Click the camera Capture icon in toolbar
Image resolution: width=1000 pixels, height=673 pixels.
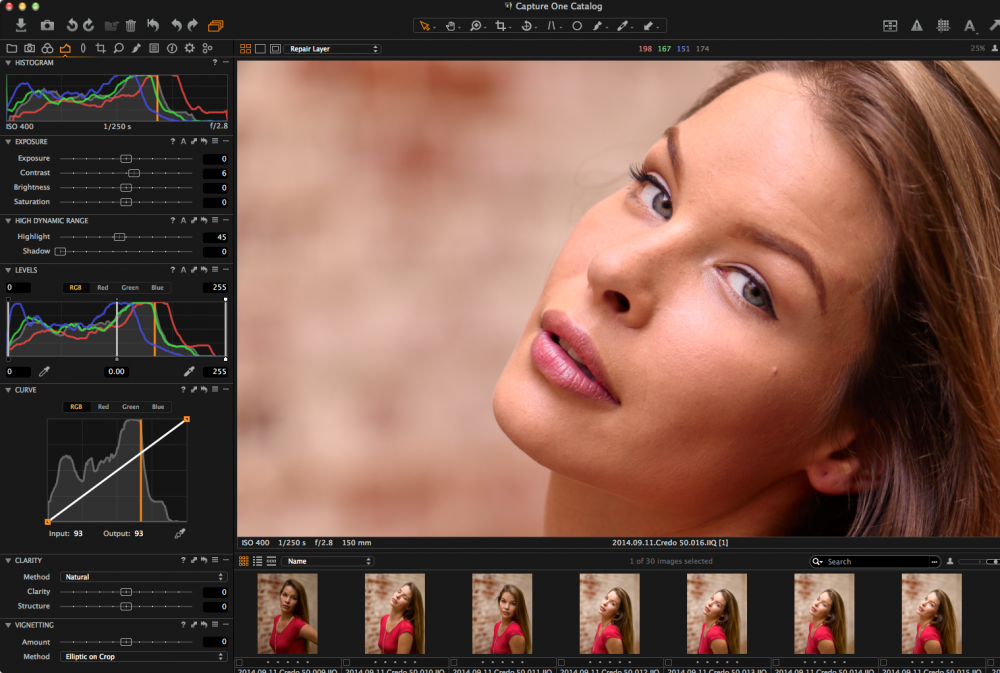pyautogui.click(x=47, y=25)
